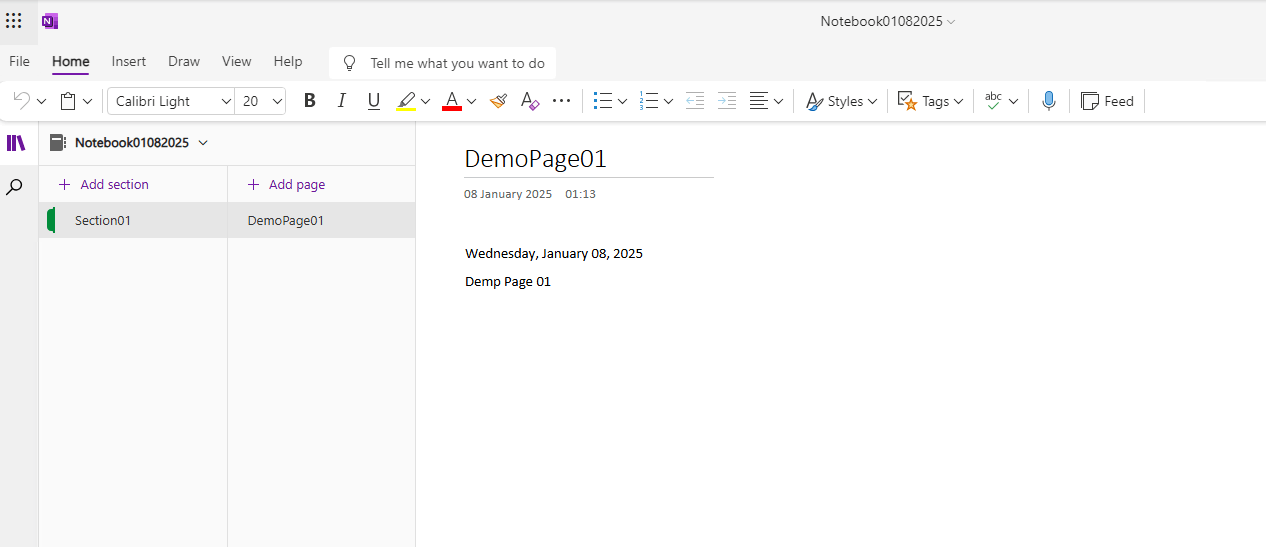Click the Clear Formatting eraser icon

pos(530,101)
